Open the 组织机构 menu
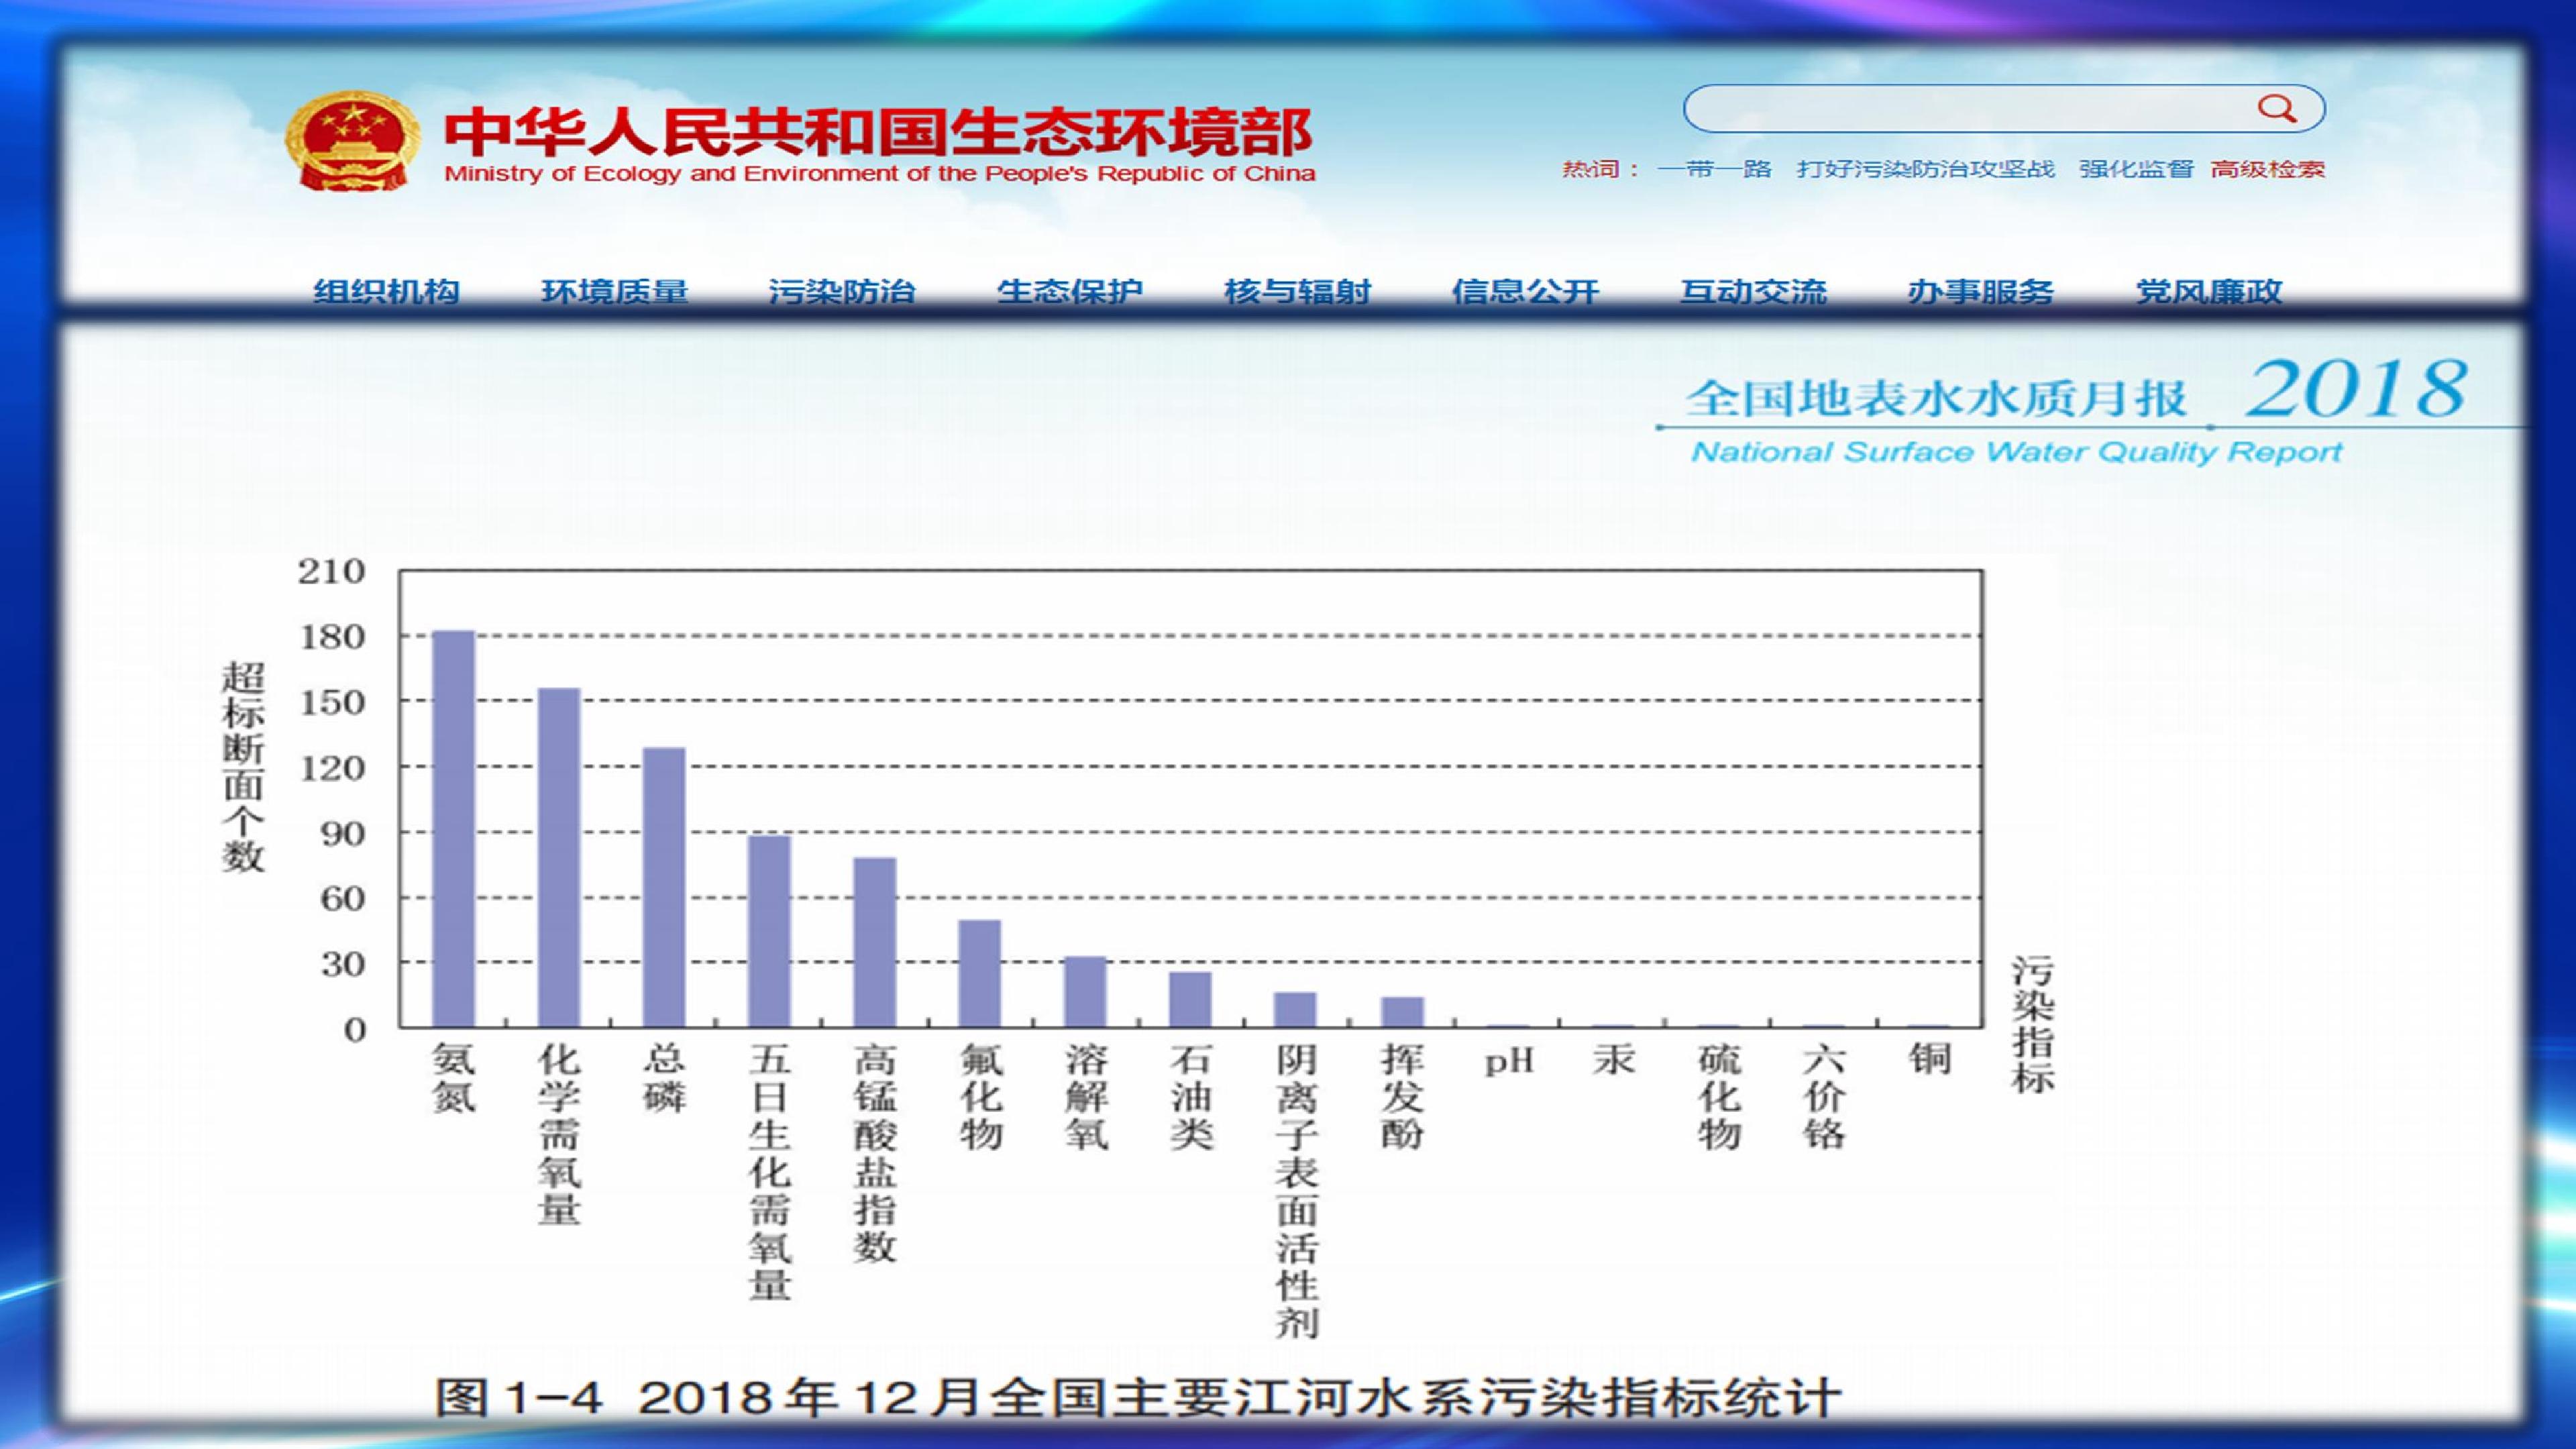This screenshot has width=2576, height=1449. point(386,291)
